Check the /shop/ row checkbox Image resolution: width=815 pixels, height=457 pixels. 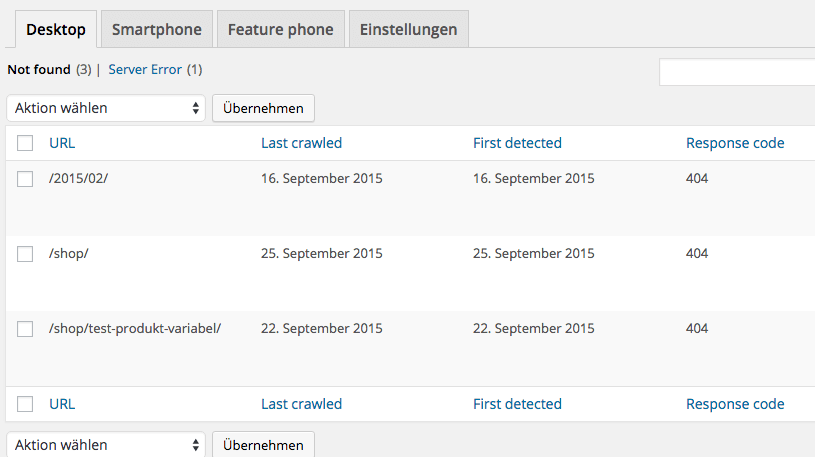26,254
